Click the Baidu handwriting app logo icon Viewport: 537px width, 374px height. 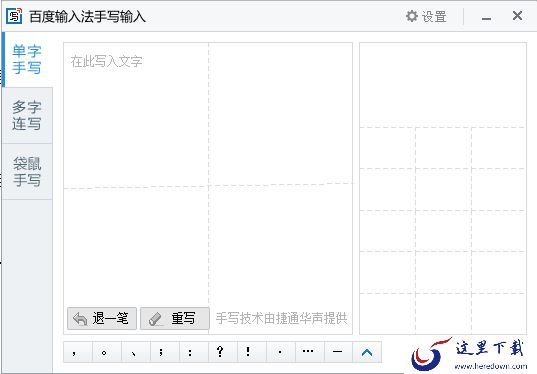tap(14, 16)
